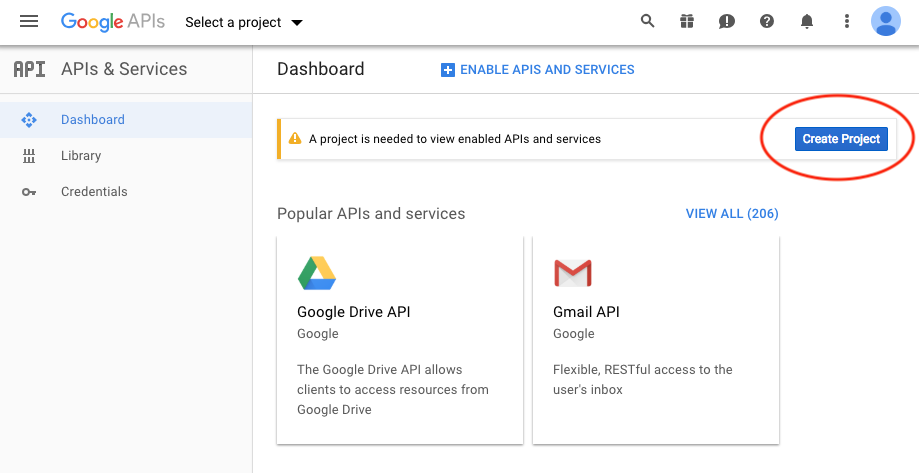Go to Dashboard in sidebar
This screenshot has width=919, height=473.
tap(93, 120)
